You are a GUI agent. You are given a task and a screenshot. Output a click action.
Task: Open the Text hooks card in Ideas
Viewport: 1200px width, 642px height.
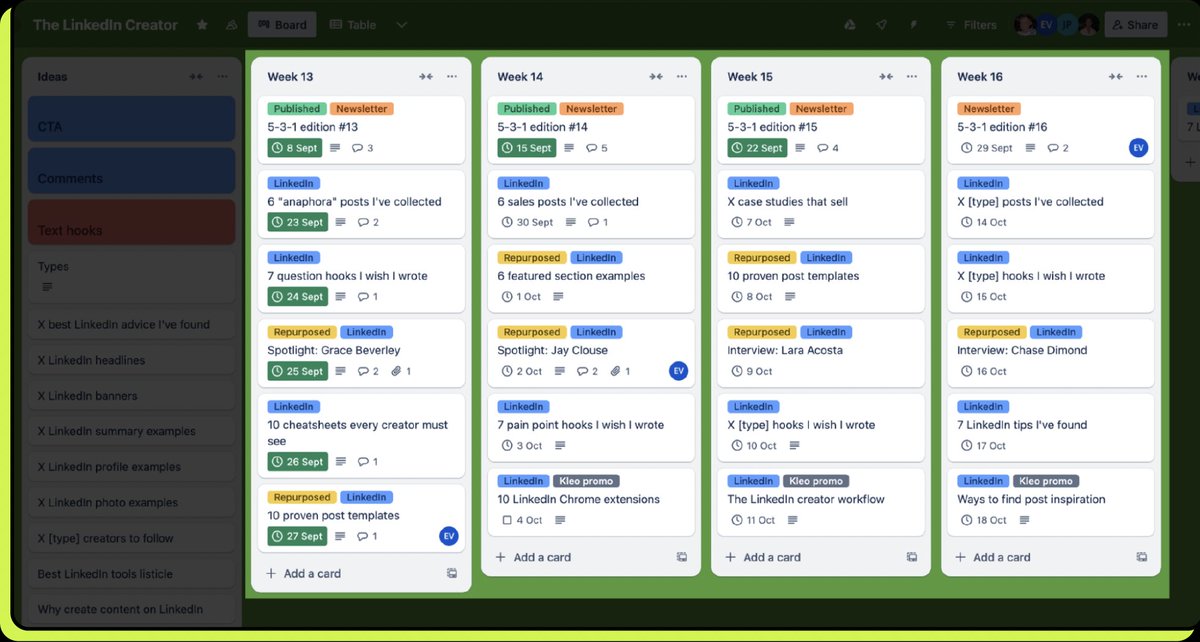[132, 222]
